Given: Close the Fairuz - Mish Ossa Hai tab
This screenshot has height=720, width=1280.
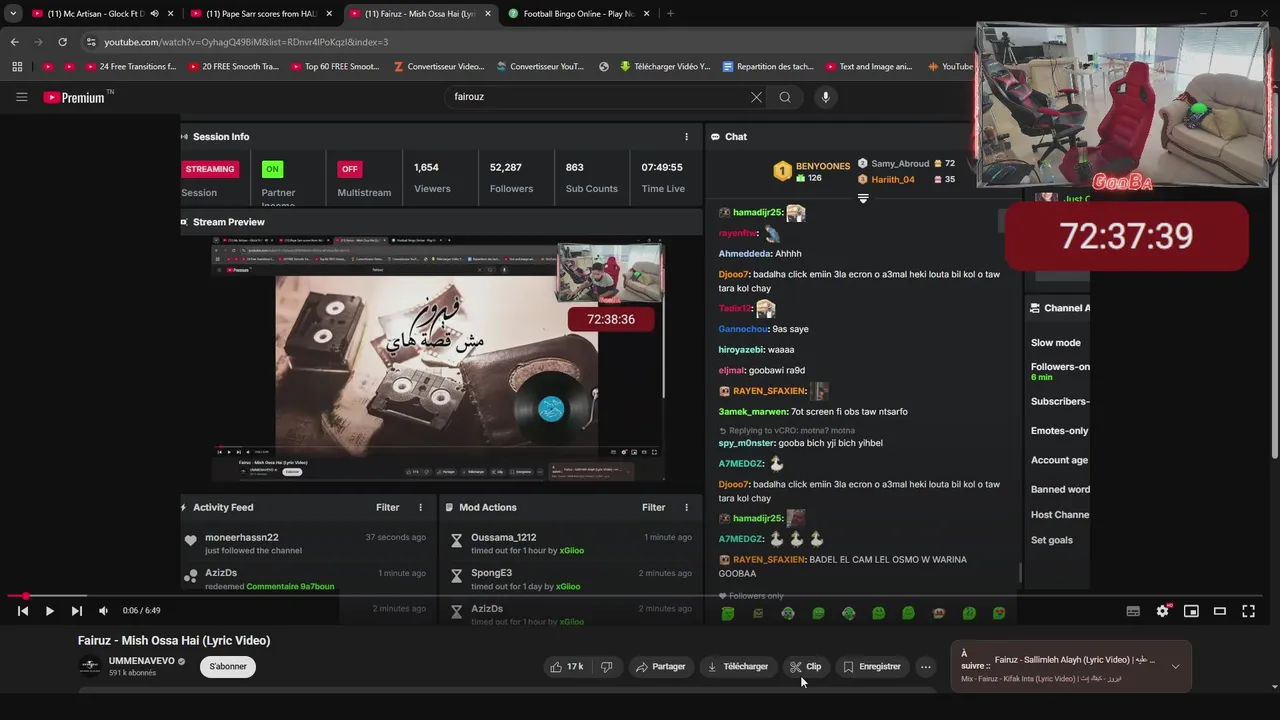Looking at the screenshot, I should click(x=487, y=14).
